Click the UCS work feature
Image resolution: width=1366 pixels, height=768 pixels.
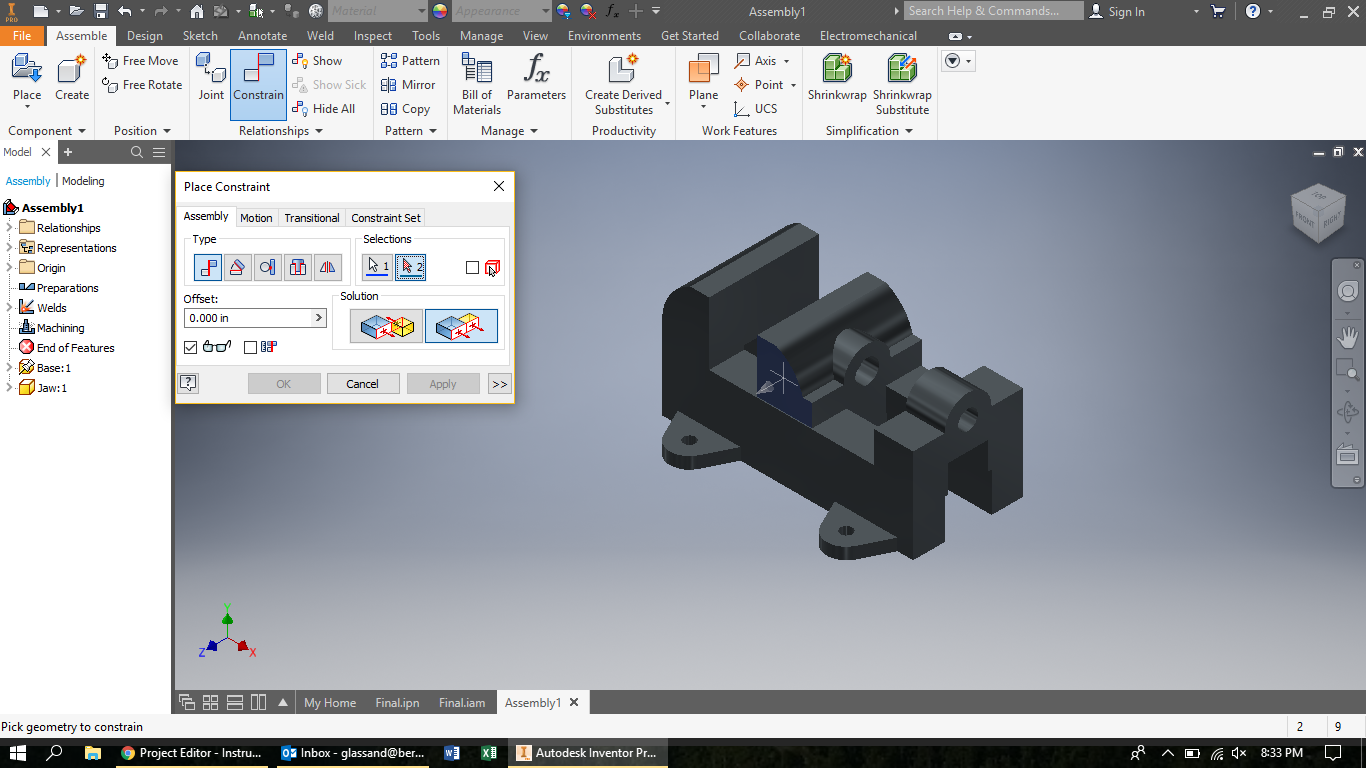click(755, 109)
